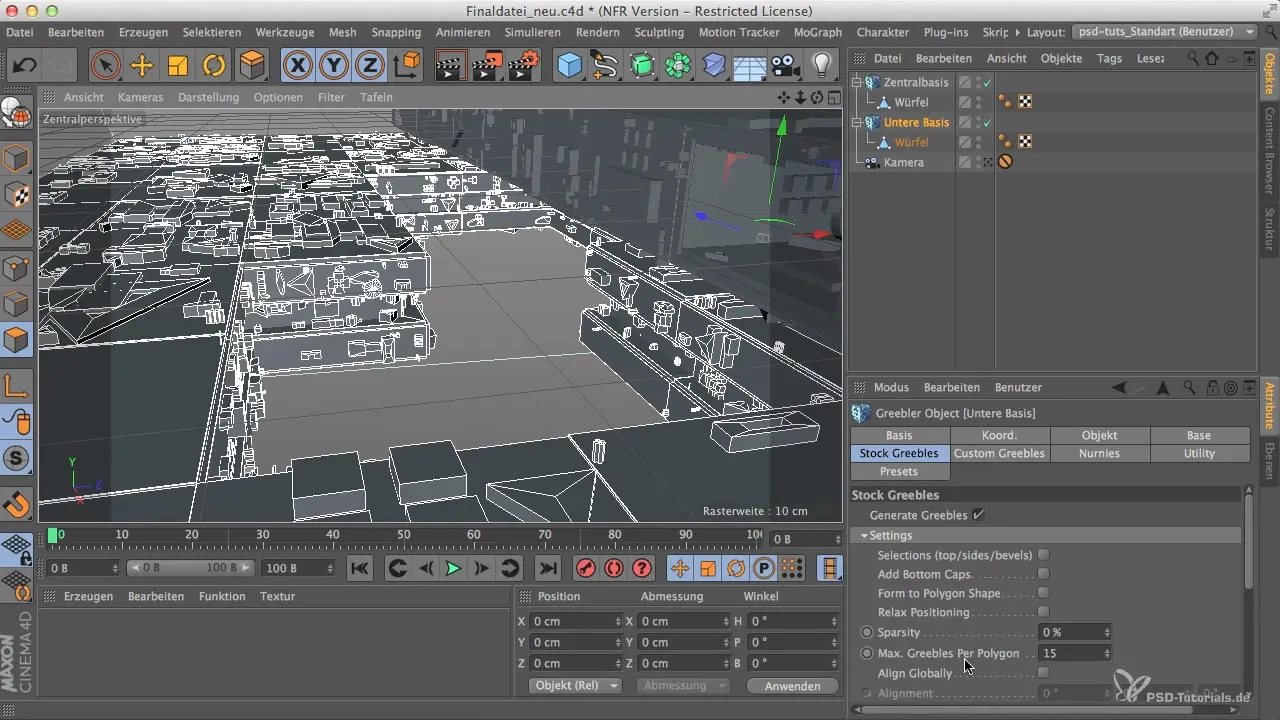Enable Relax Positioning checkbox
Screen dimensions: 1280x720
1043,612
